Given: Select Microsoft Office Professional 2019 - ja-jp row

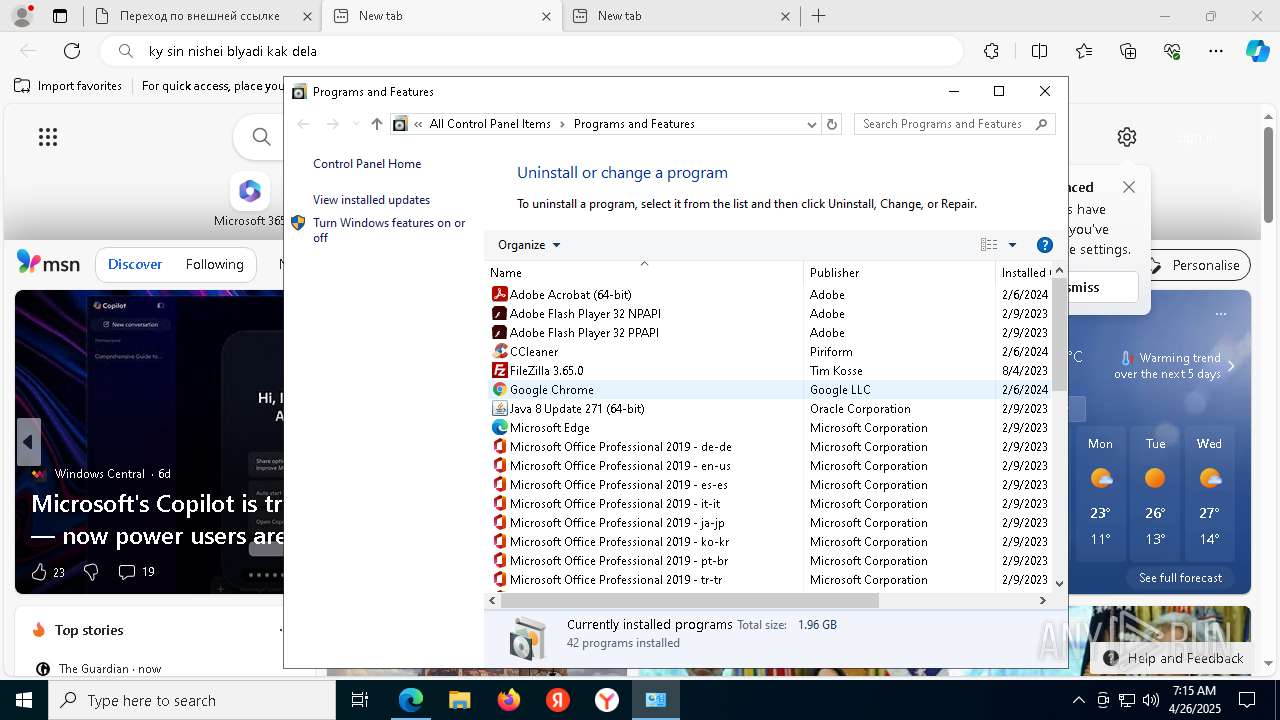Looking at the screenshot, I should [x=766, y=523].
